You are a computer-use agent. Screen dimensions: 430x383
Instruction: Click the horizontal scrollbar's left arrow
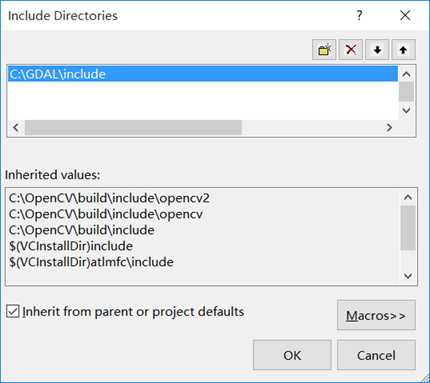[x=16, y=127]
